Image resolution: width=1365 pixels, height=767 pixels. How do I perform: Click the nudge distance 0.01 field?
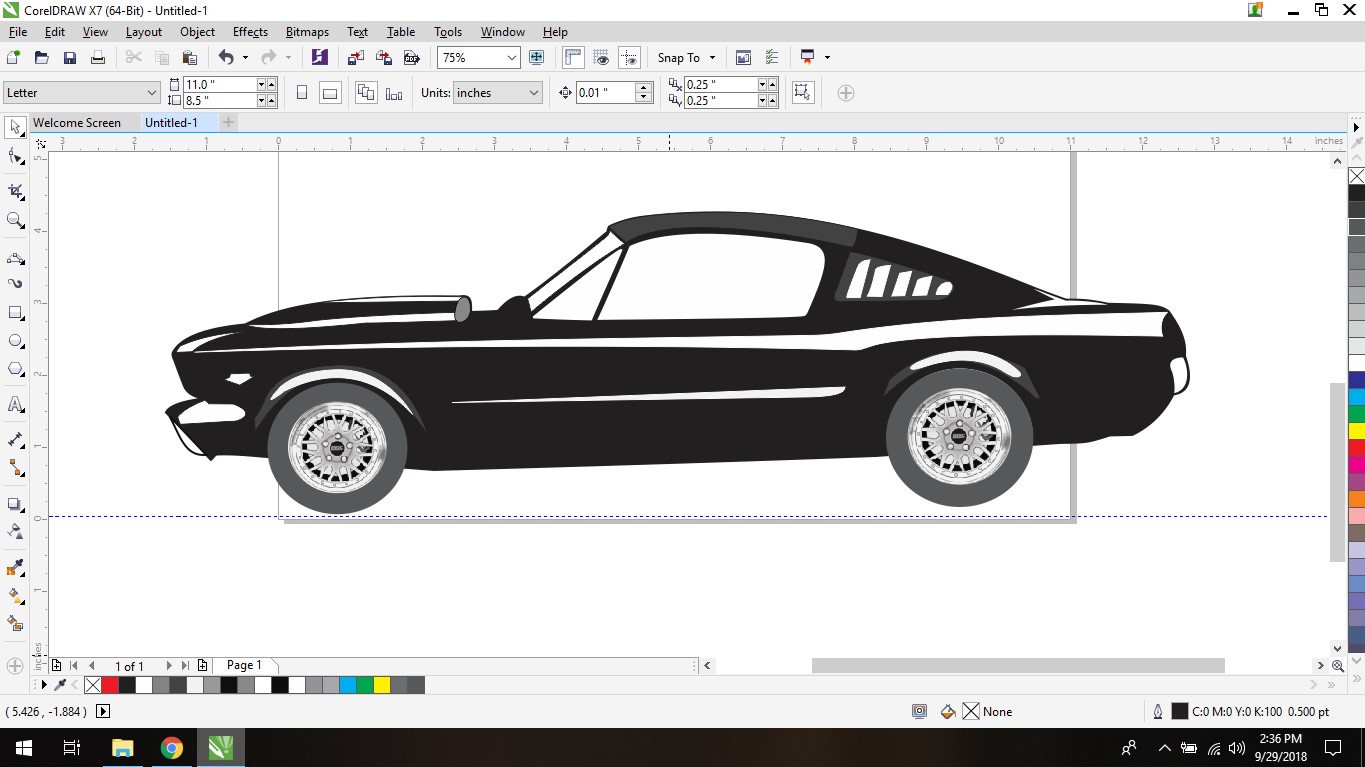click(x=606, y=93)
